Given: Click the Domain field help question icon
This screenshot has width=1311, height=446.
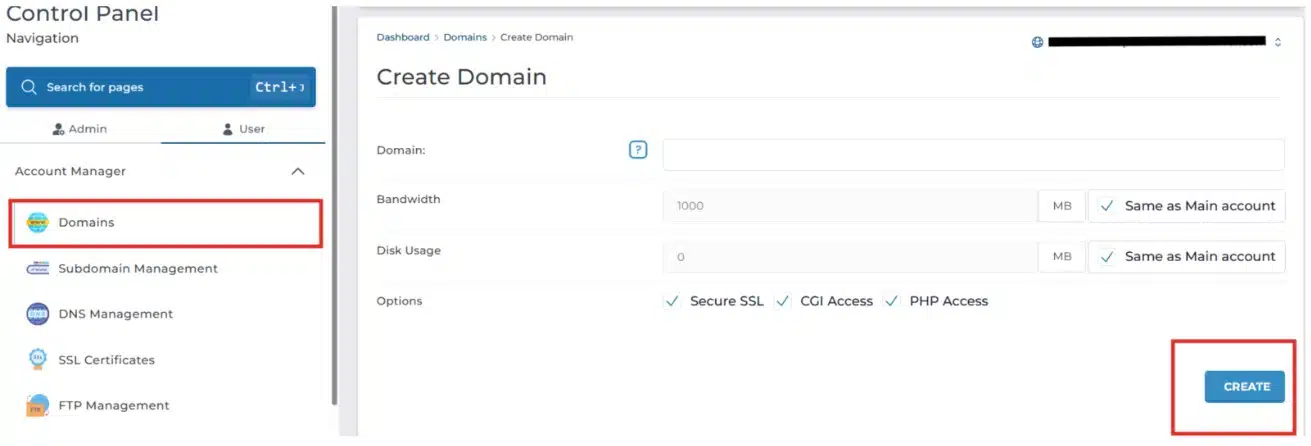Looking at the screenshot, I should pos(638,150).
